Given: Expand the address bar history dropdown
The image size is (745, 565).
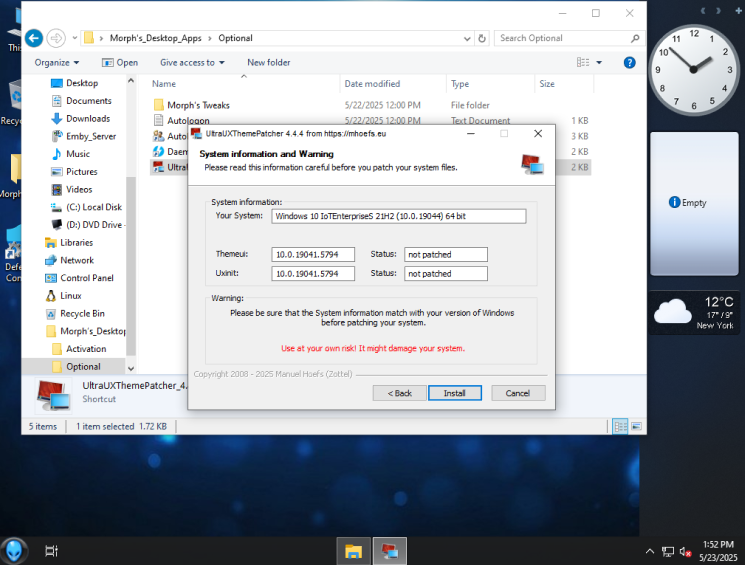Looking at the screenshot, I should click(x=467, y=38).
